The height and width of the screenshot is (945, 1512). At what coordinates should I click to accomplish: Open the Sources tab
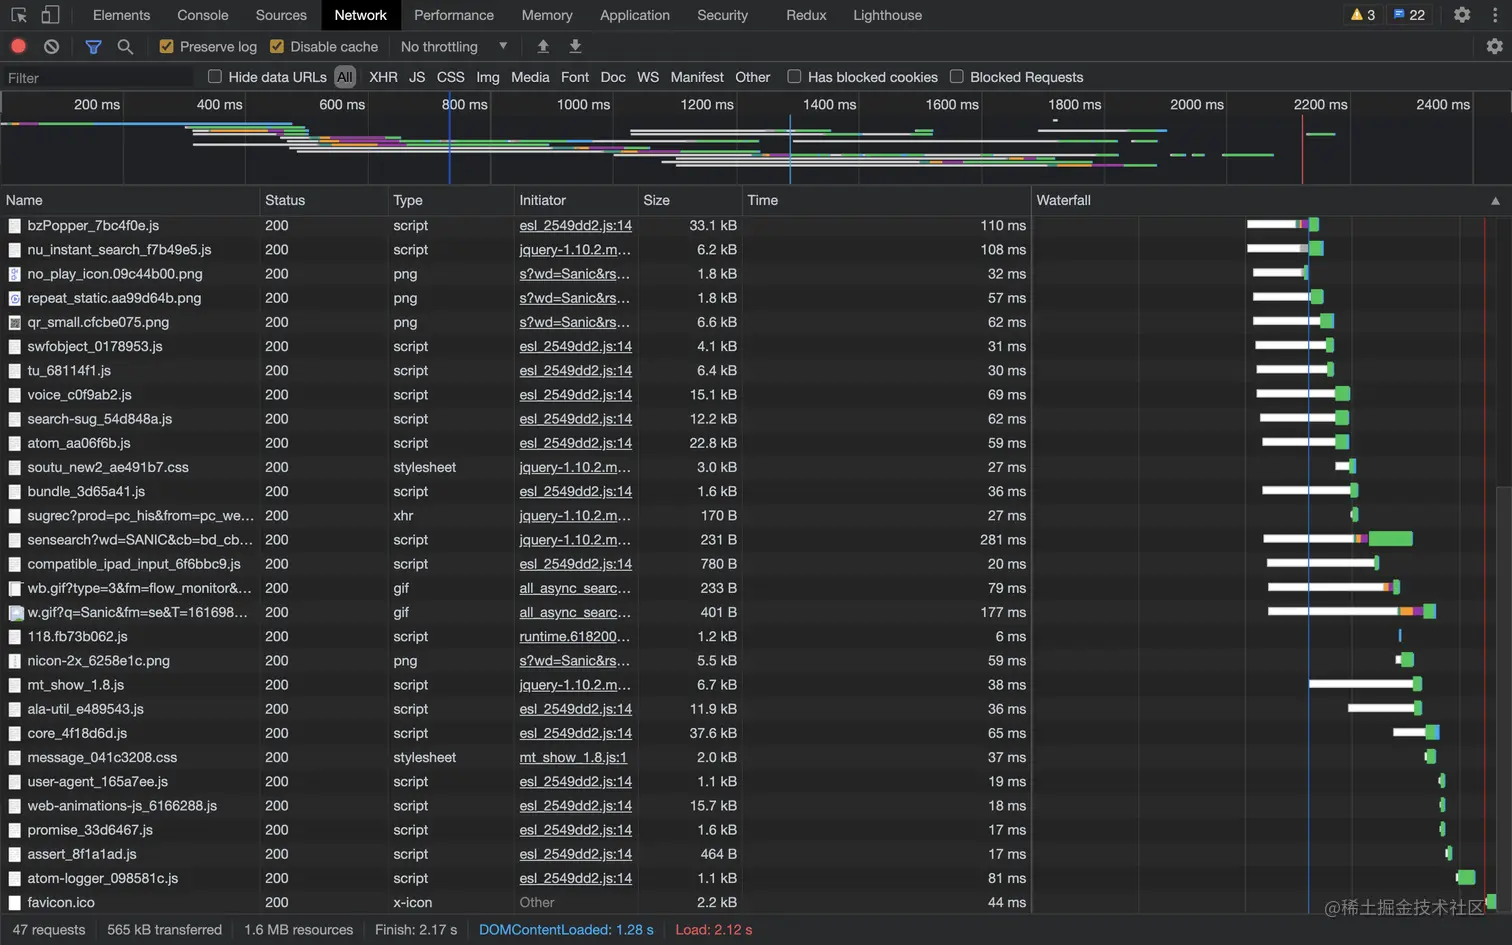click(281, 15)
